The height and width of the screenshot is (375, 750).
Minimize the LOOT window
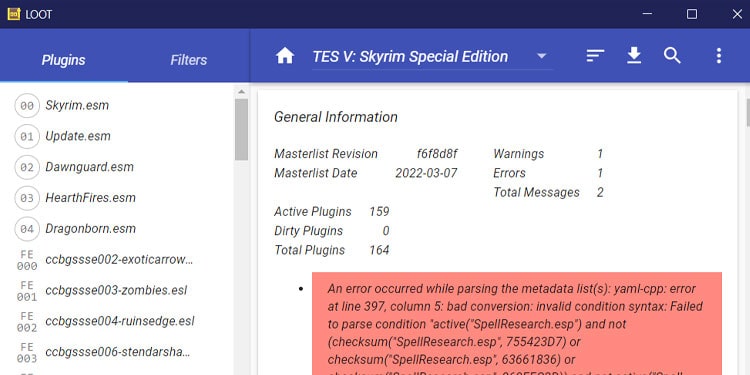647,14
